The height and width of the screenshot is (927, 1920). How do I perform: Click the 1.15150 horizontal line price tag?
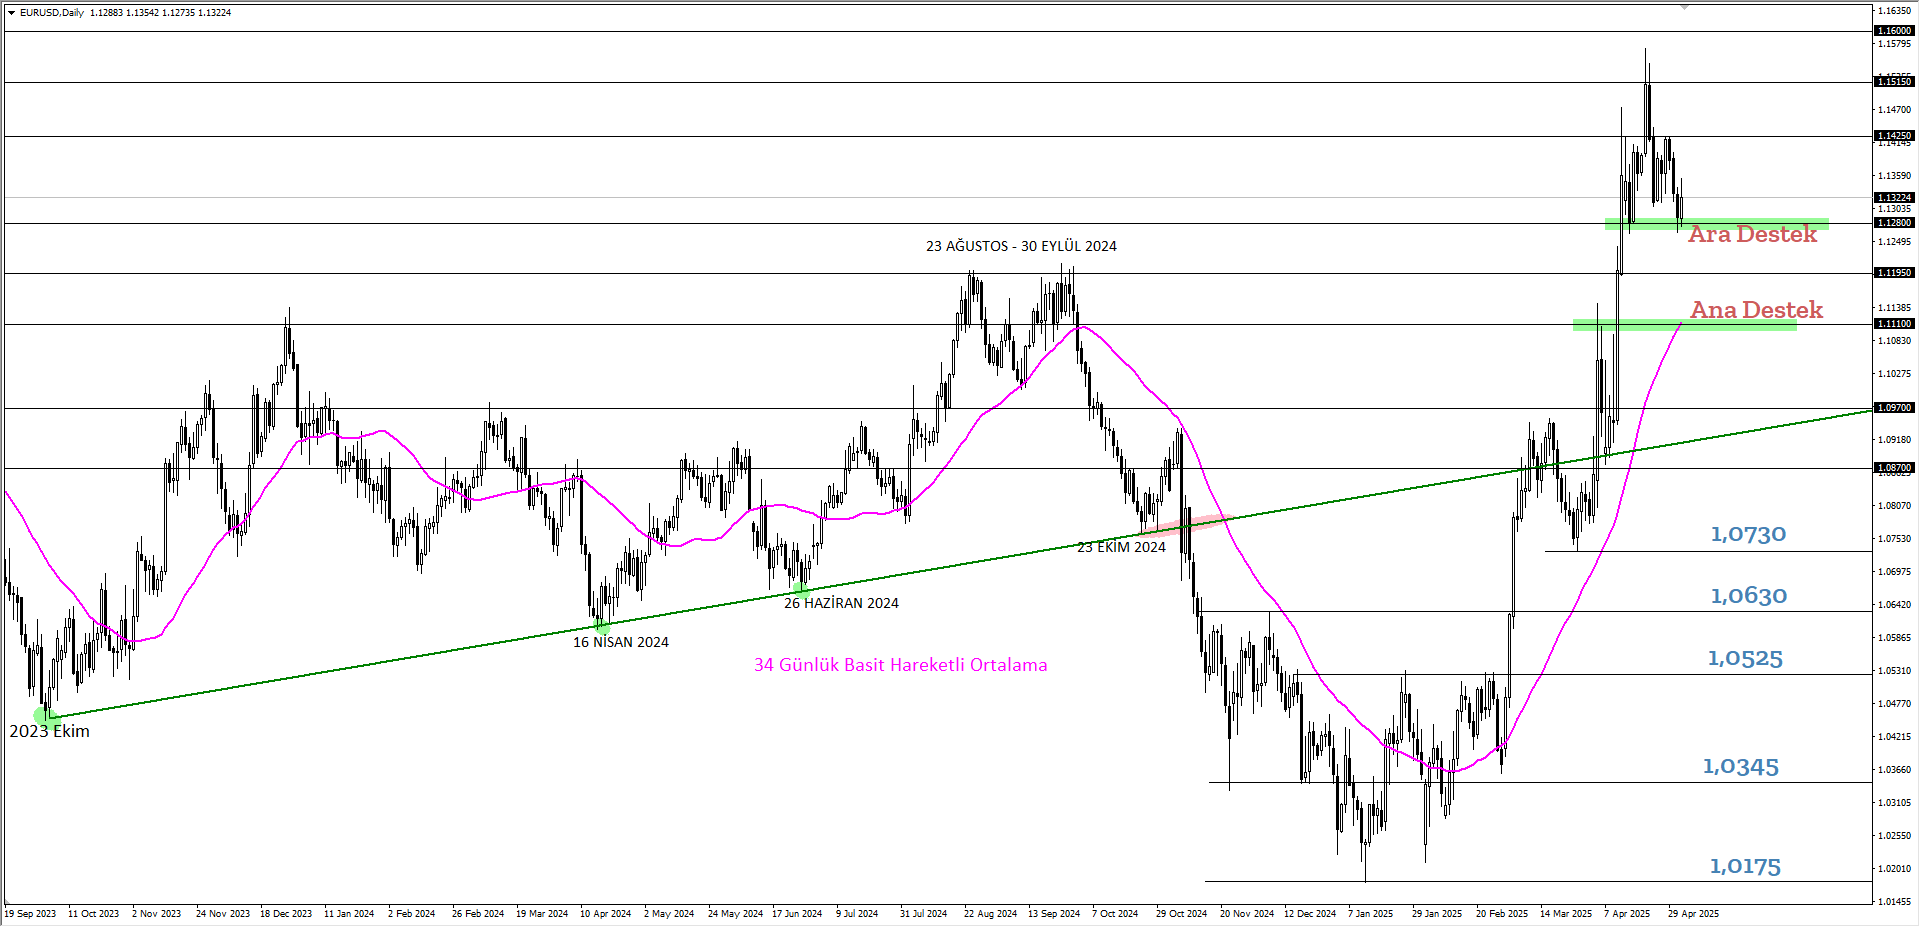click(x=1894, y=82)
